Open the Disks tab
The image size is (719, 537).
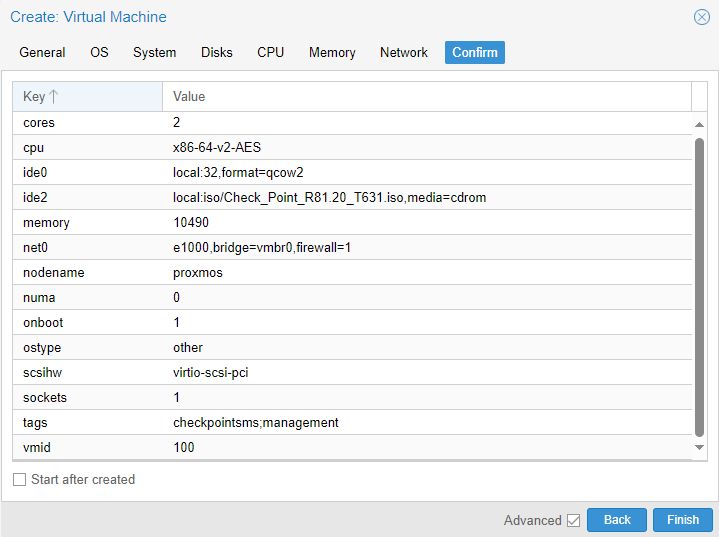pos(216,53)
